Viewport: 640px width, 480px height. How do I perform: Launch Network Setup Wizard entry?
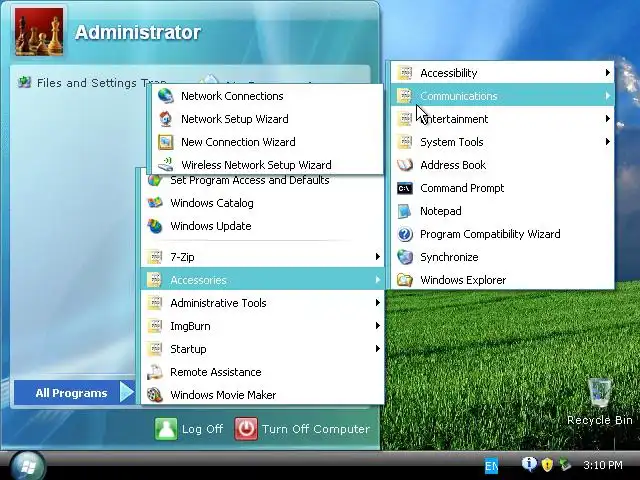[x=267, y=119]
